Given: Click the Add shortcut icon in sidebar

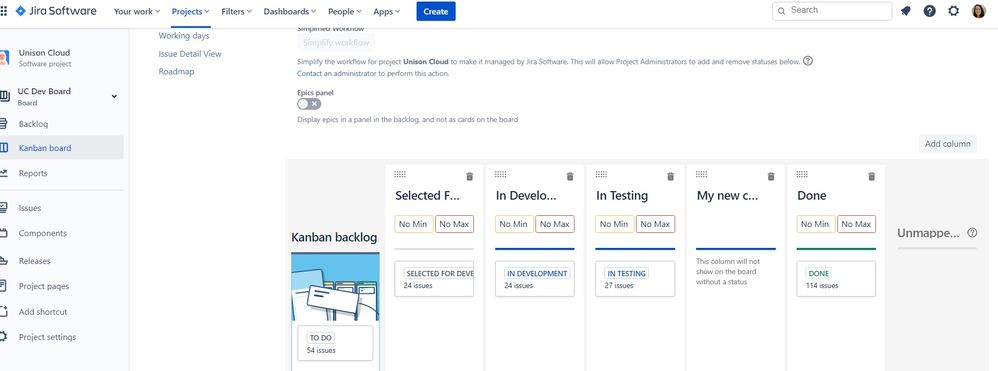Looking at the screenshot, I should click(4, 312).
